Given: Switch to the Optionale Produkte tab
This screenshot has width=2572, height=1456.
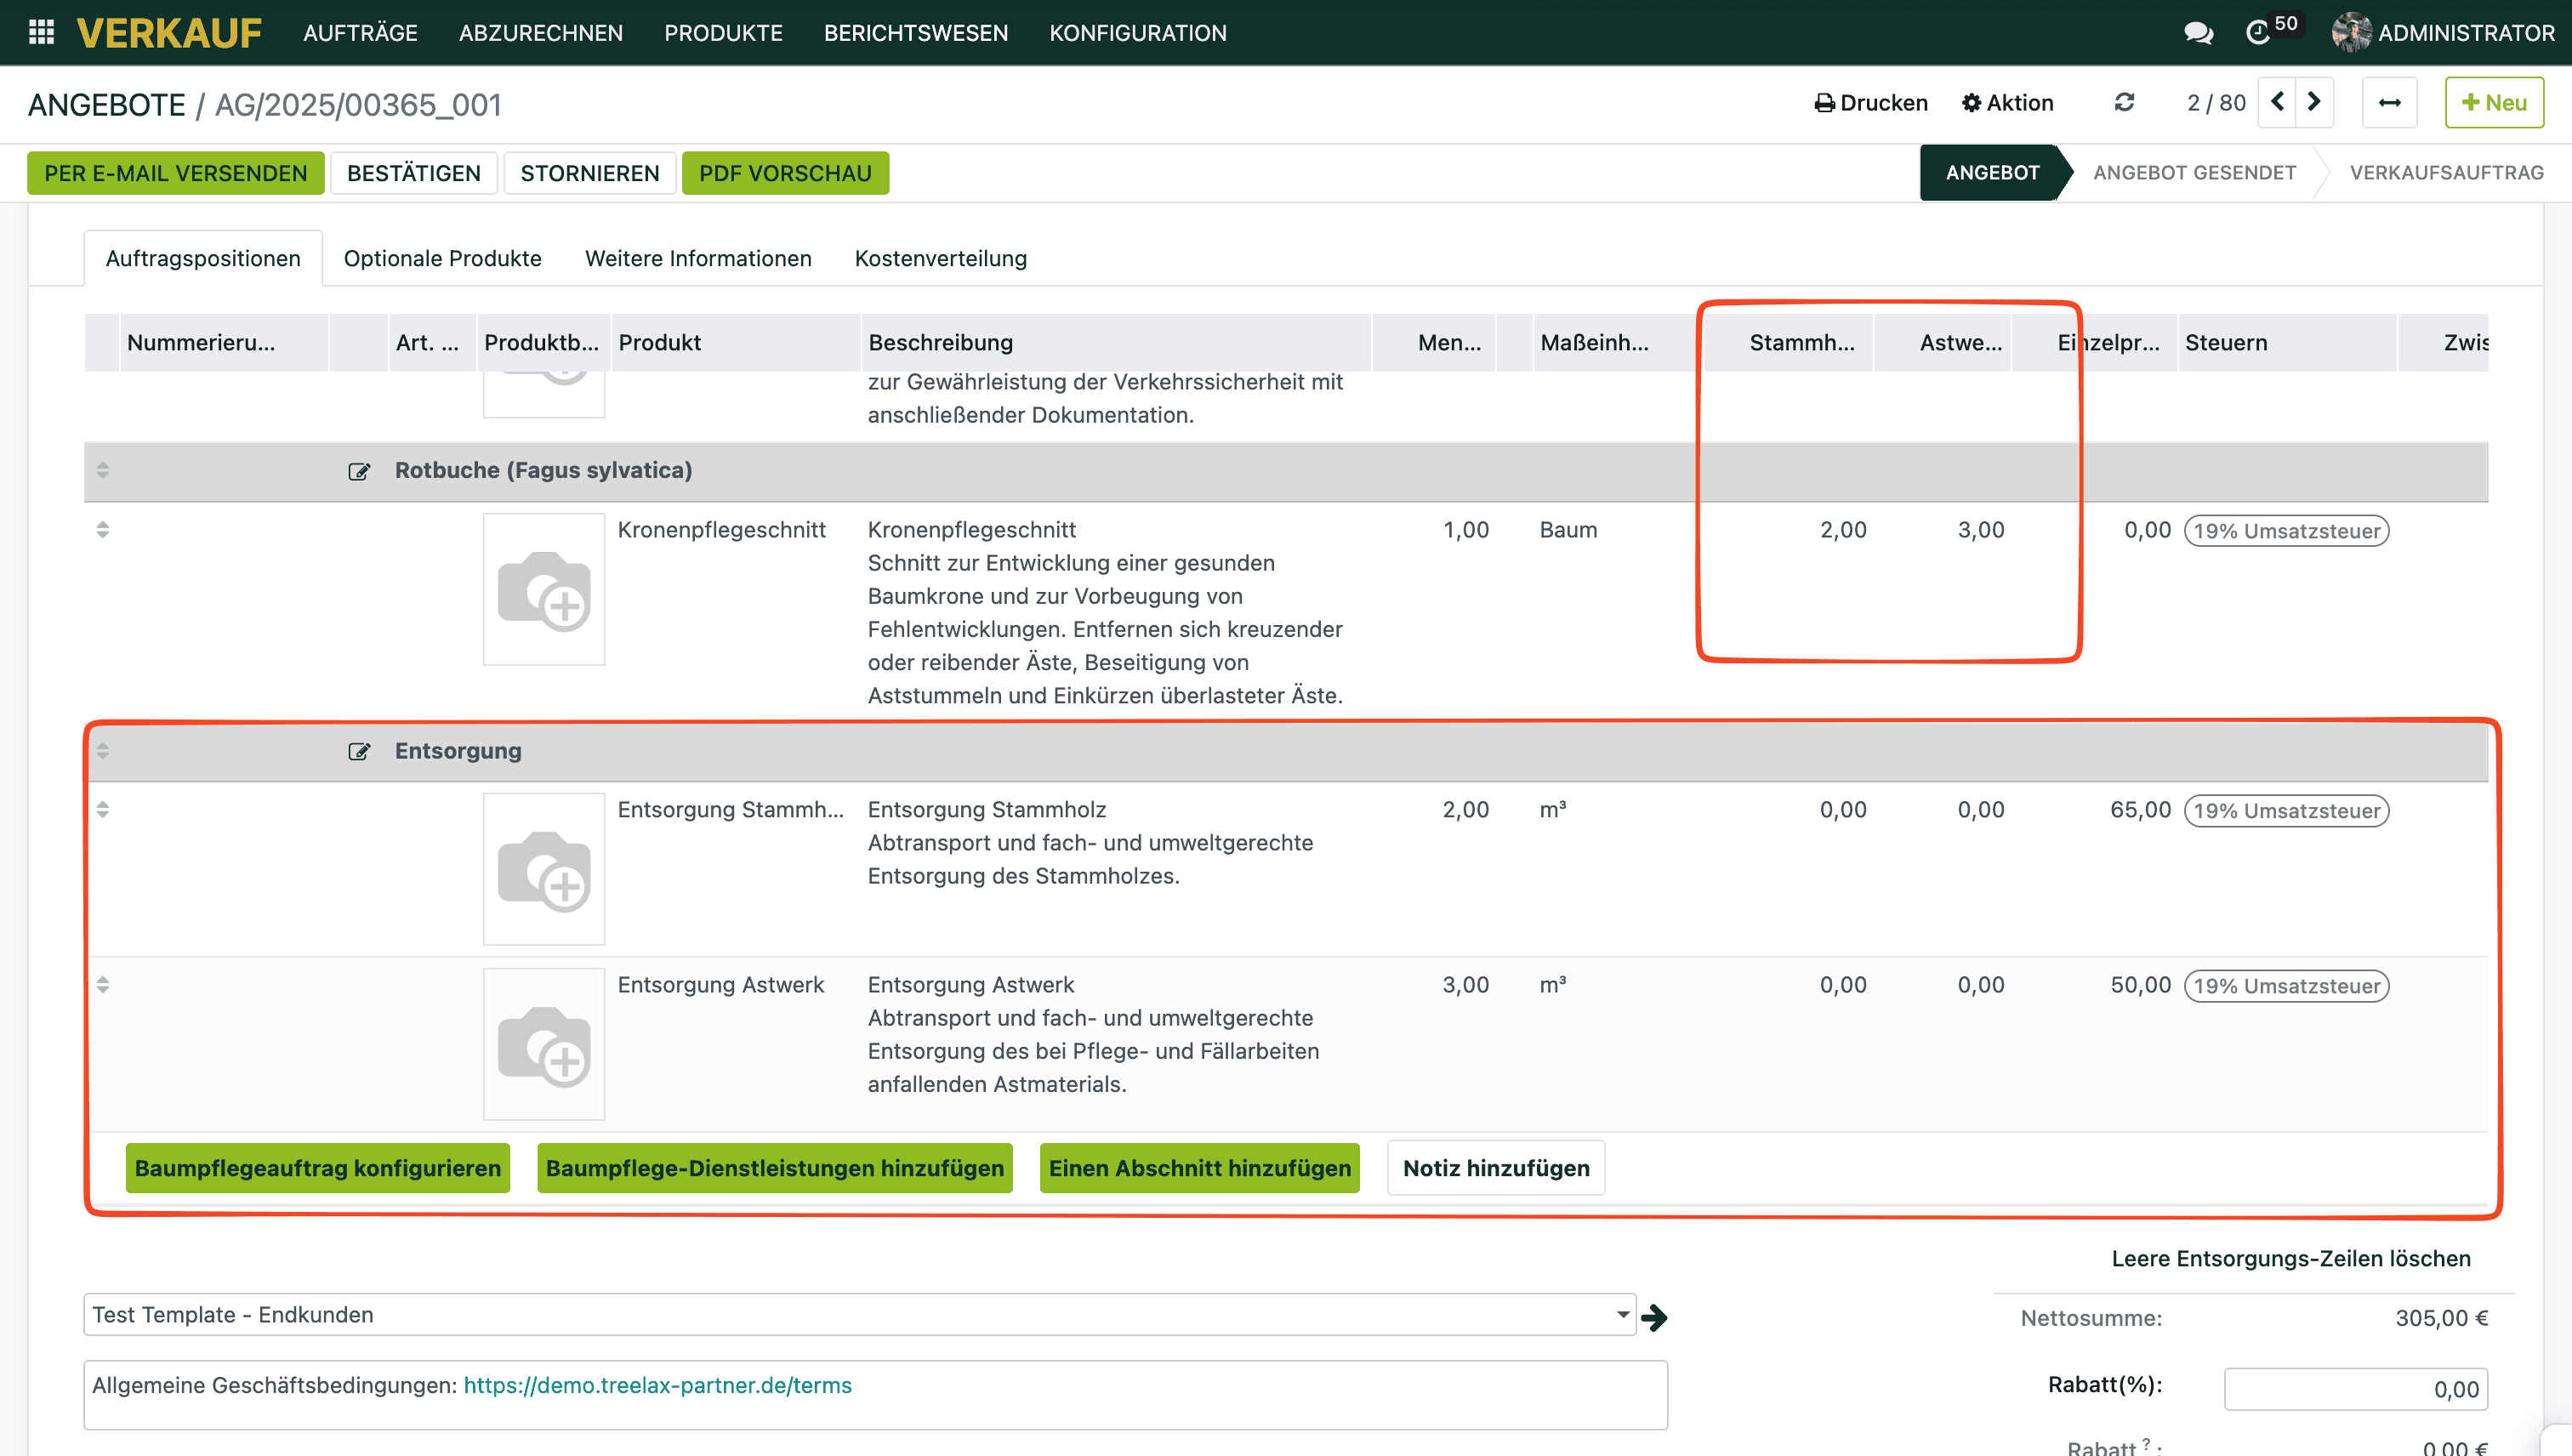Looking at the screenshot, I should 442,258.
